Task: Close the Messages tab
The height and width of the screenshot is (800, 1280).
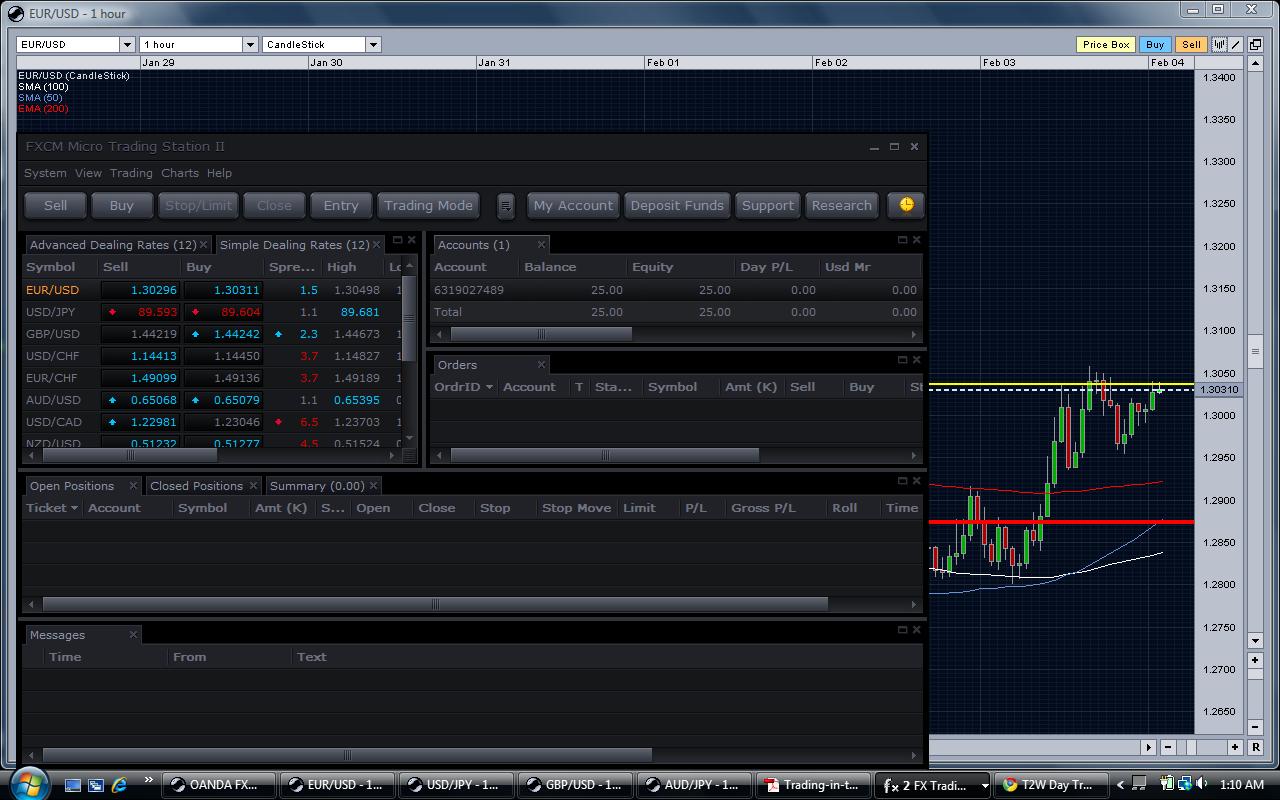Action: tap(133, 634)
